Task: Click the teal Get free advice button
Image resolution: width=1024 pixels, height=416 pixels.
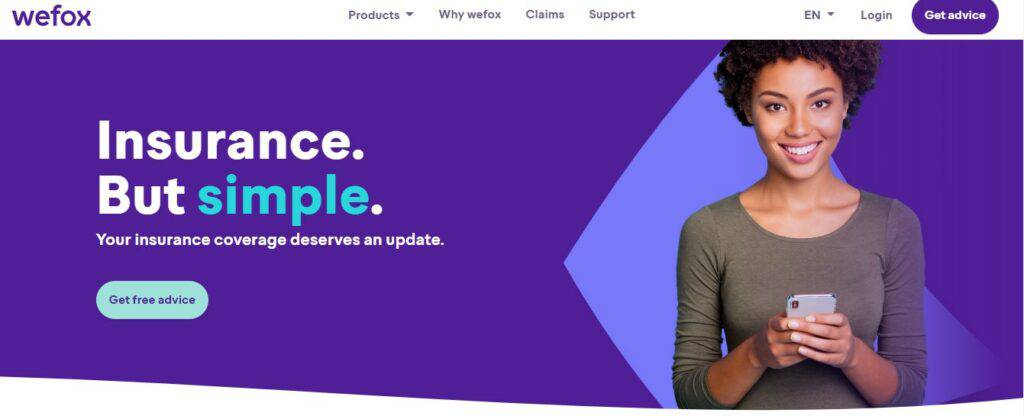Action: click(x=152, y=300)
